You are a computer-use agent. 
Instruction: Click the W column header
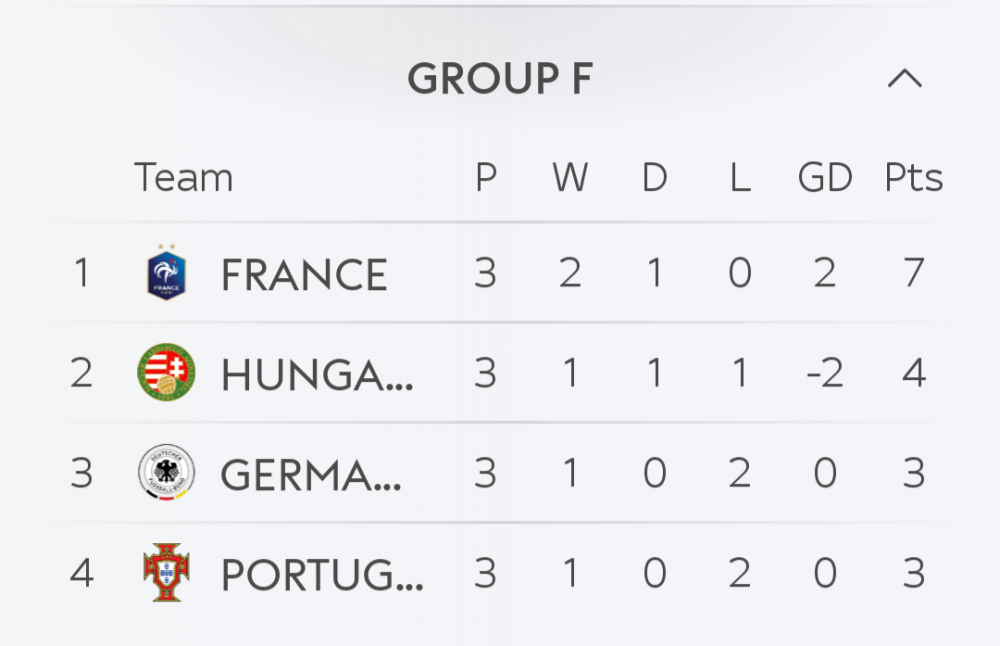(x=570, y=178)
